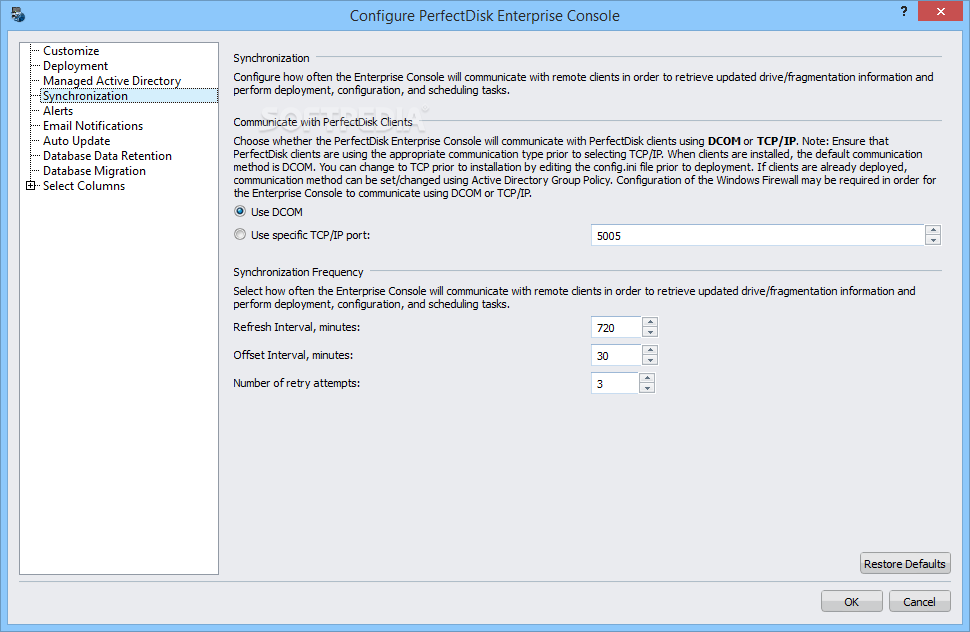Click the Offset Interval field showing 30
The height and width of the screenshot is (632, 970).
click(x=616, y=356)
